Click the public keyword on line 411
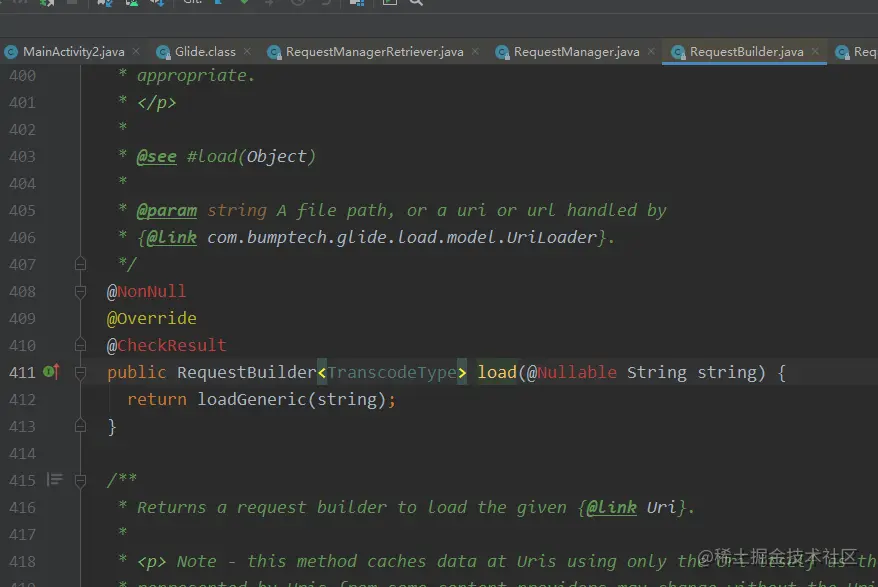The height and width of the screenshot is (587, 878). 137,372
